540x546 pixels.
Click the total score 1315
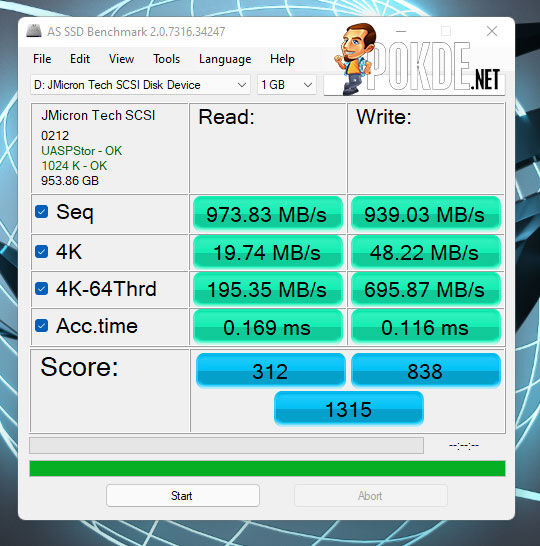[349, 408]
